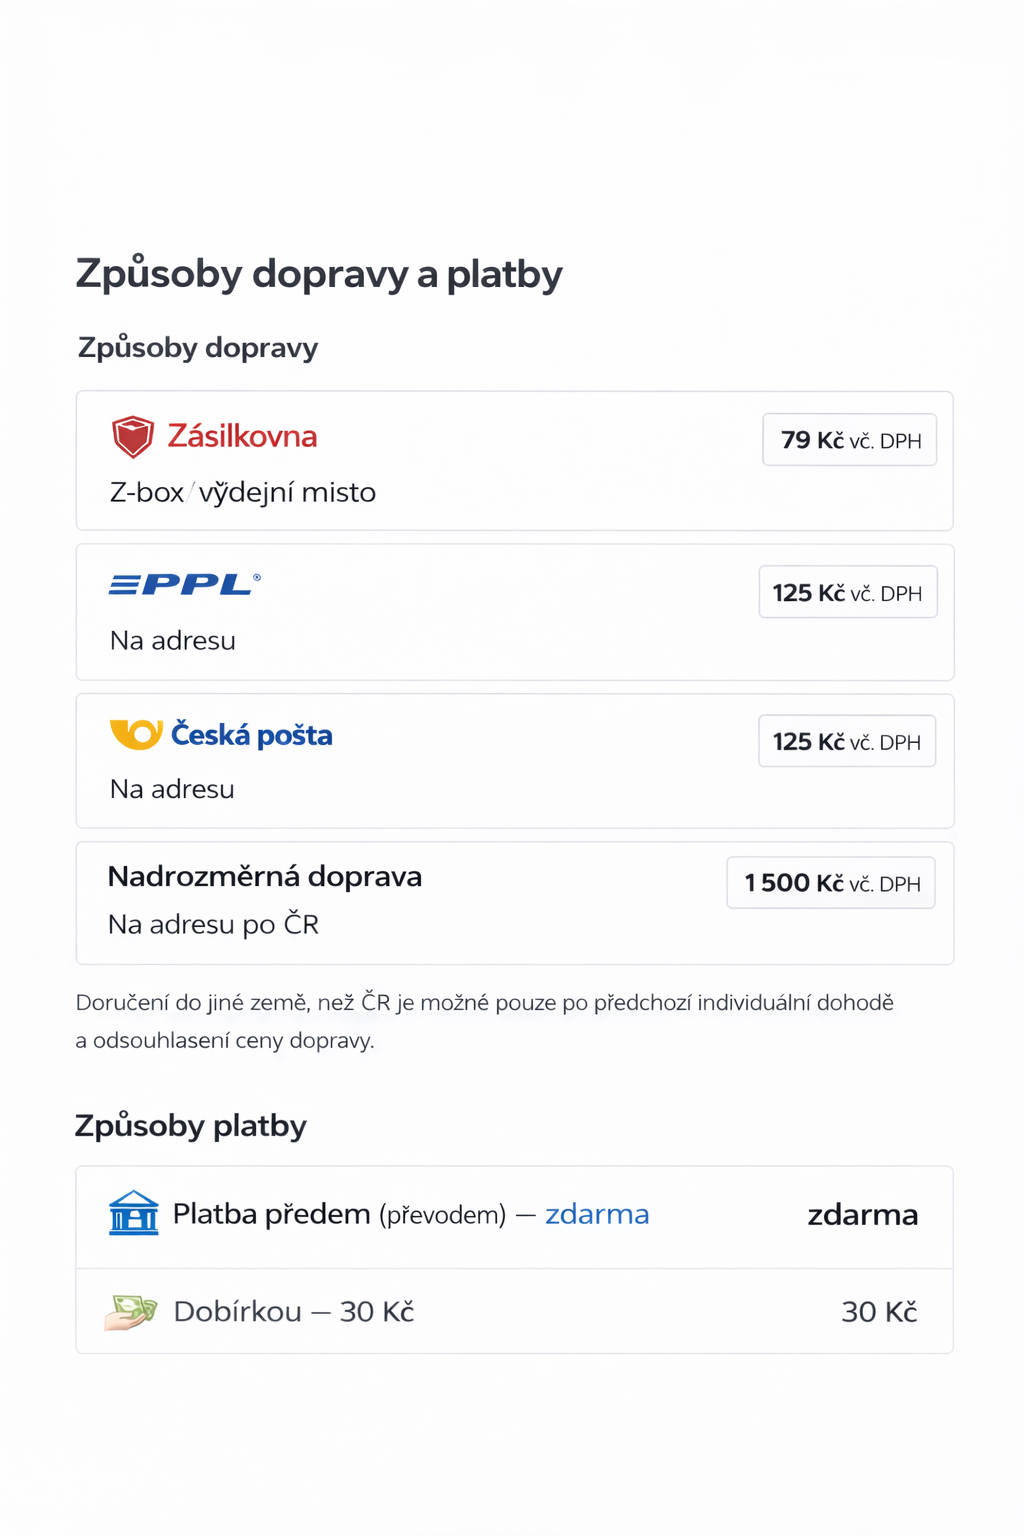Click the delivery note about other countries

pyautogui.click(x=485, y=1020)
